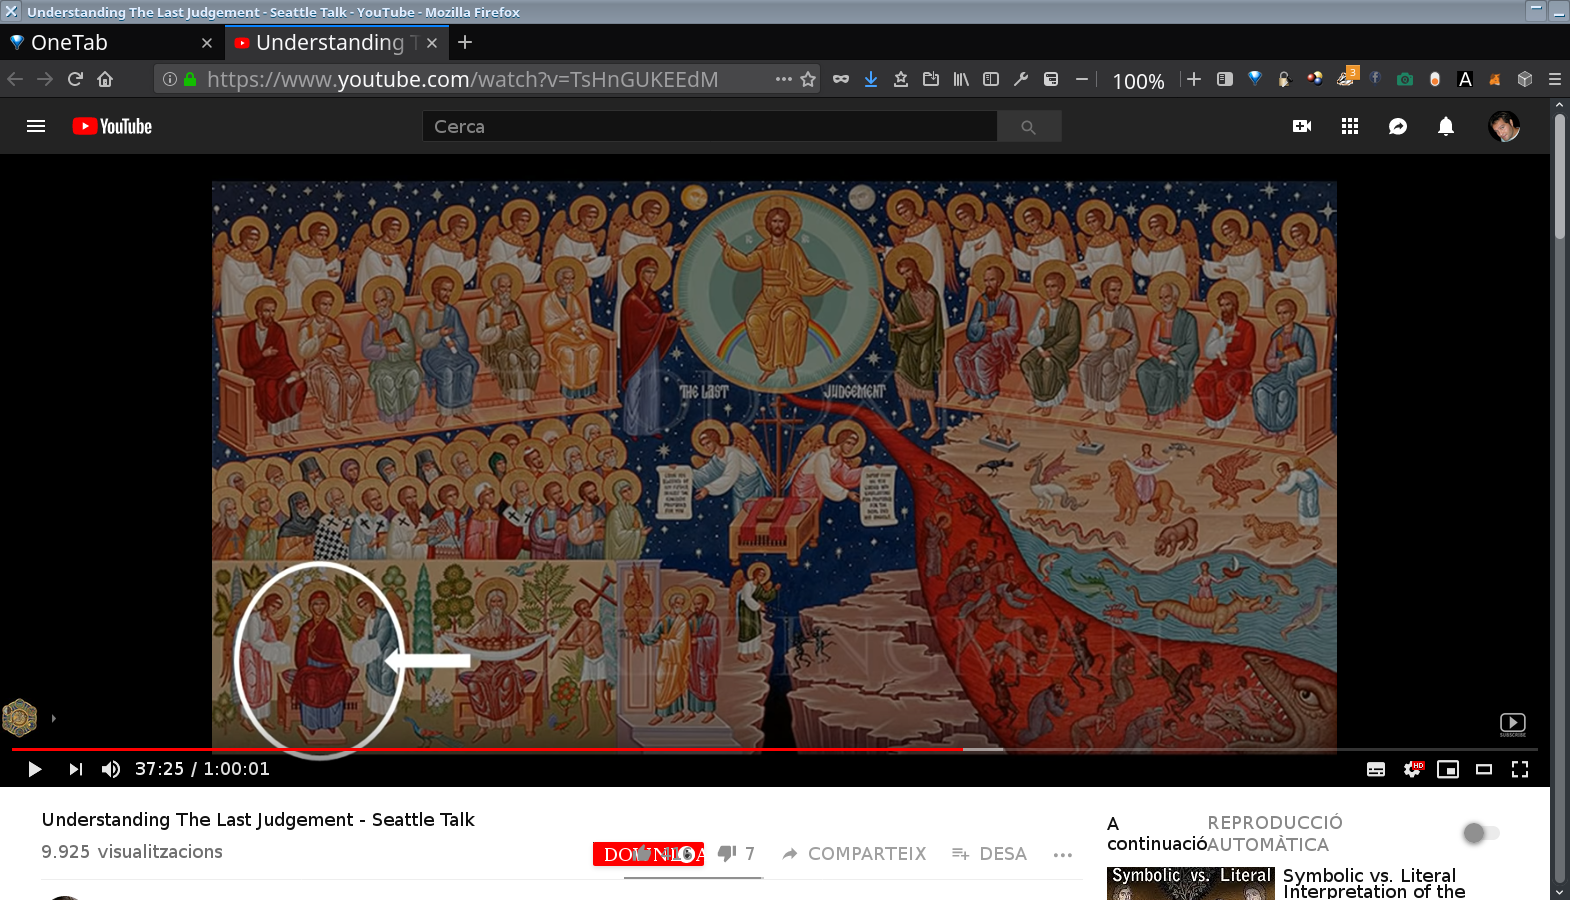Open the more actions ellipsis menu
This screenshot has height=900, width=1570.
click(1063, 854)
